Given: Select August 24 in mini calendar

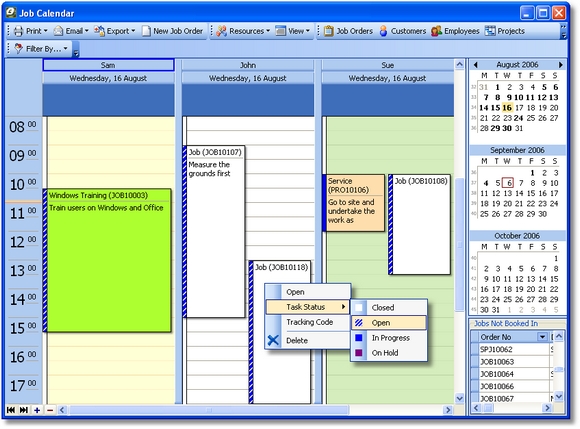Looking at the screenshot, I should click(x=519, y=118).
